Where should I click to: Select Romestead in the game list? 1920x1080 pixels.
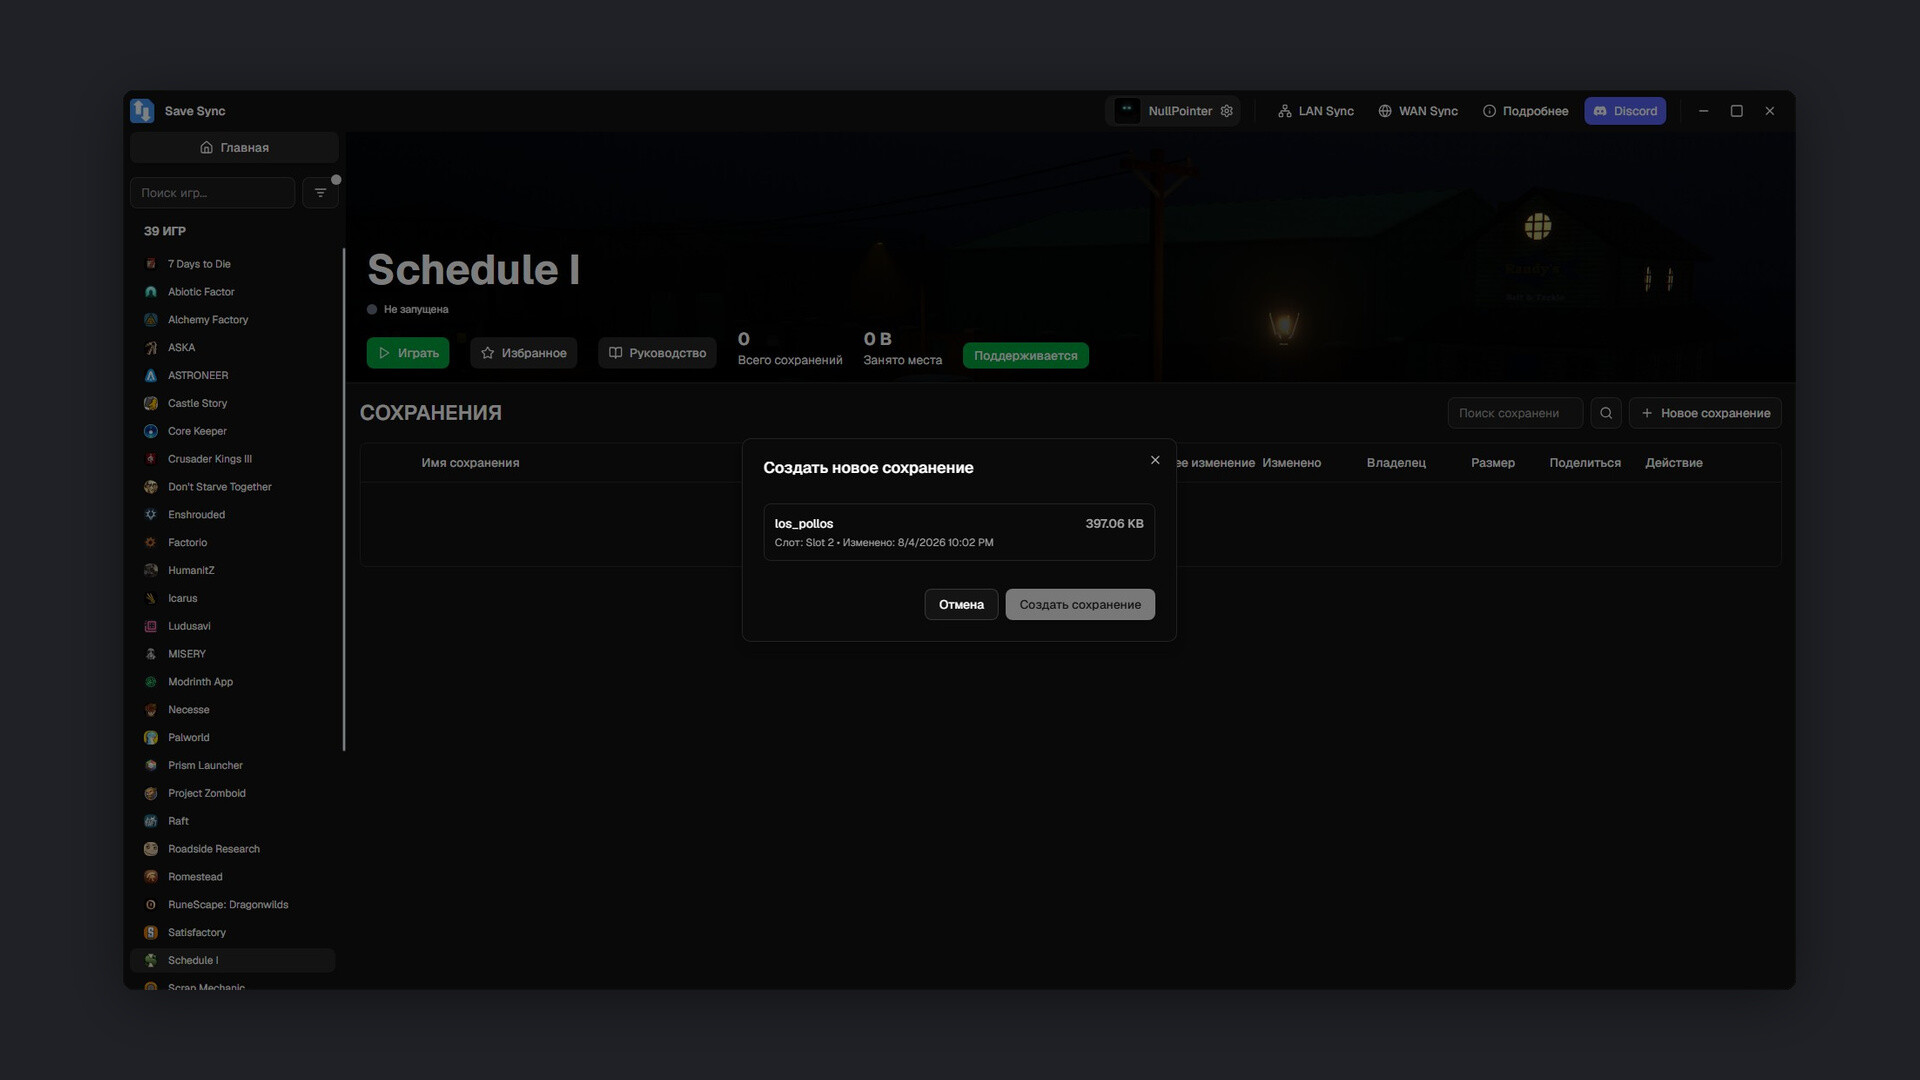pos(232,877)
